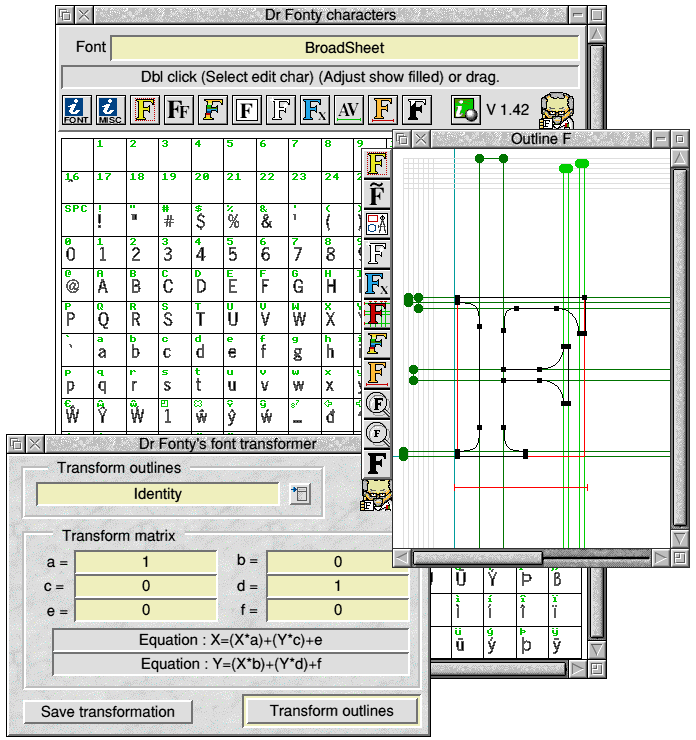Zoom out with the small F magnifier
The width and height of the screenshot is (696, 740).
click(377, 433)
